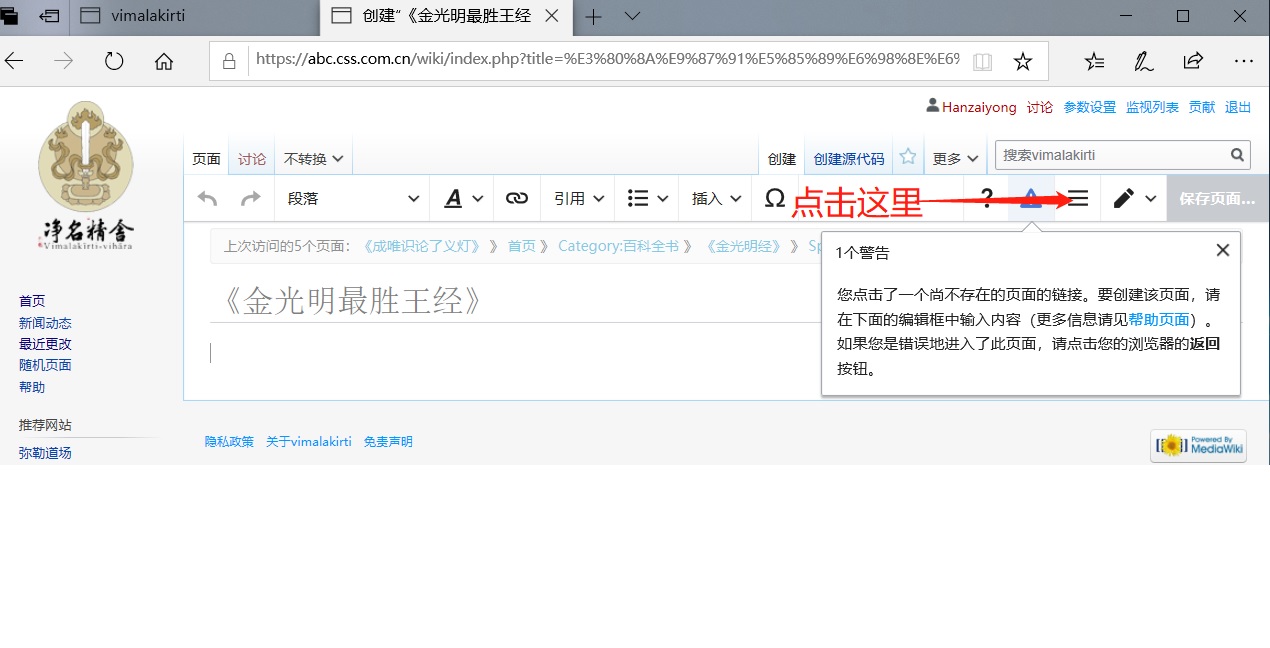
Task: Click the address bar URL
Action: coord(607,60)
